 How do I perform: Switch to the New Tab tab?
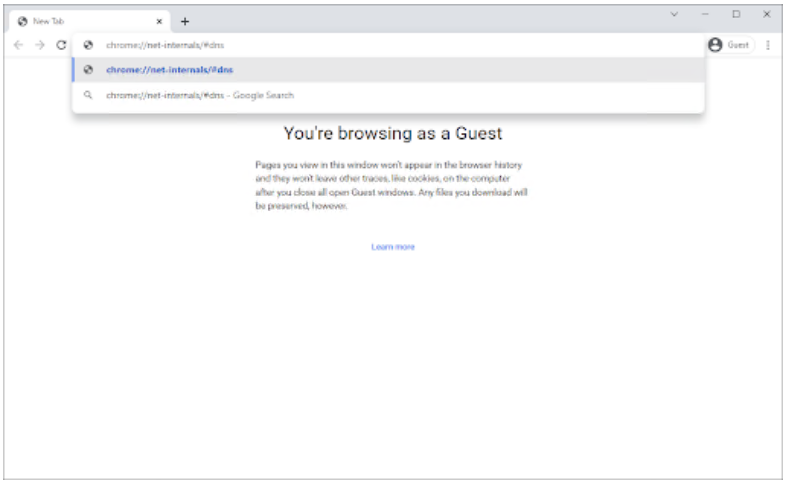80,21
